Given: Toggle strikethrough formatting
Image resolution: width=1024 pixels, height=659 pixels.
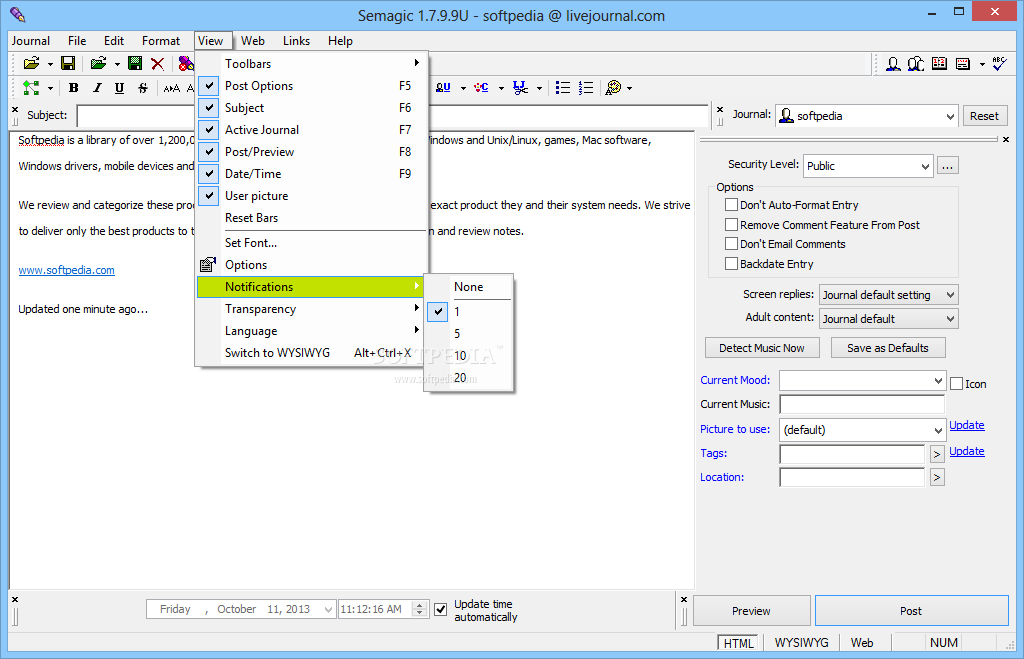Looking at the screenshot, I should point(142,88).
